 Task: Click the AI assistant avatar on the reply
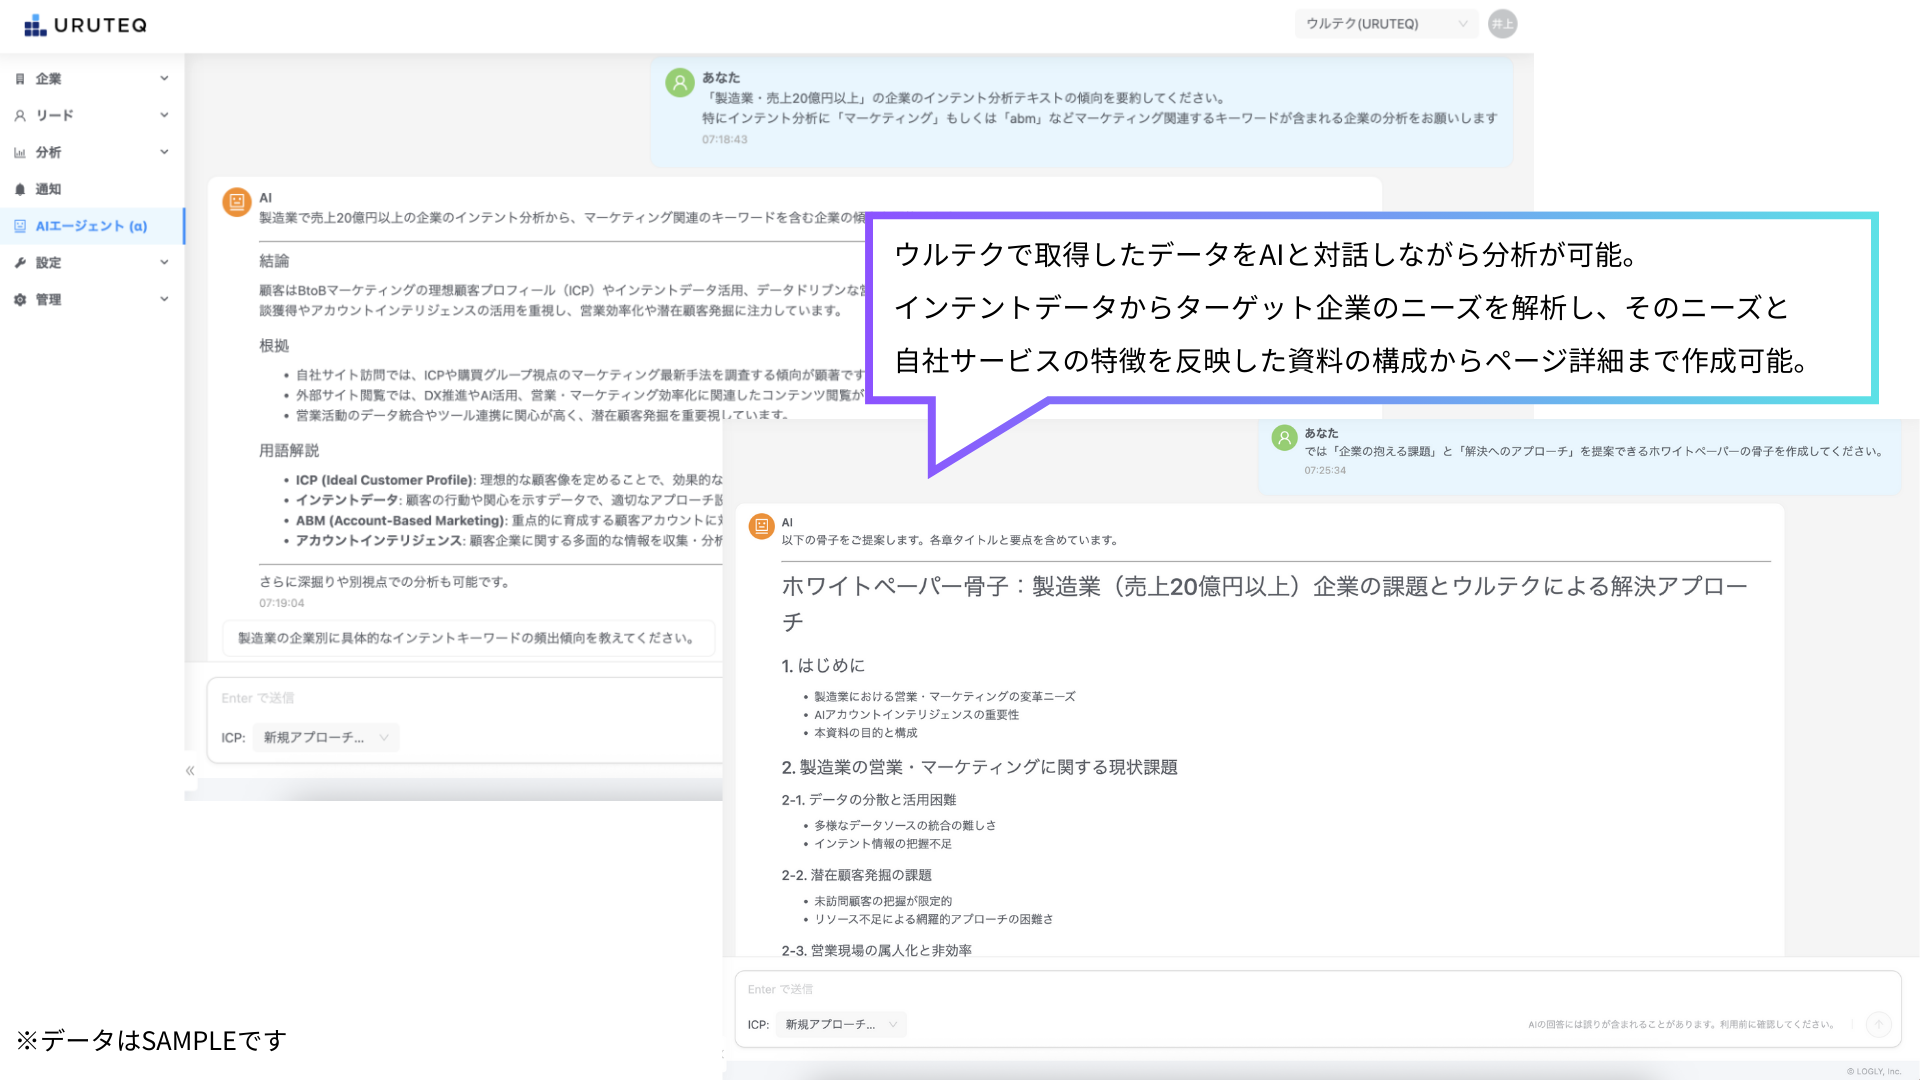pyautogui.click(x=762, y=526)
